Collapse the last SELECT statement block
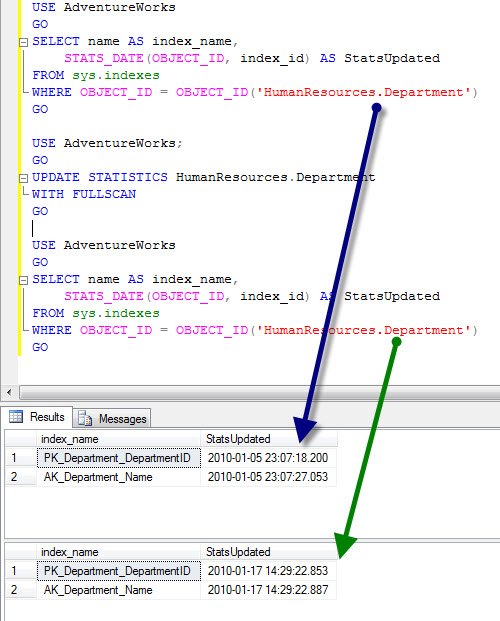500x621 pixels. tap(23, 280)
